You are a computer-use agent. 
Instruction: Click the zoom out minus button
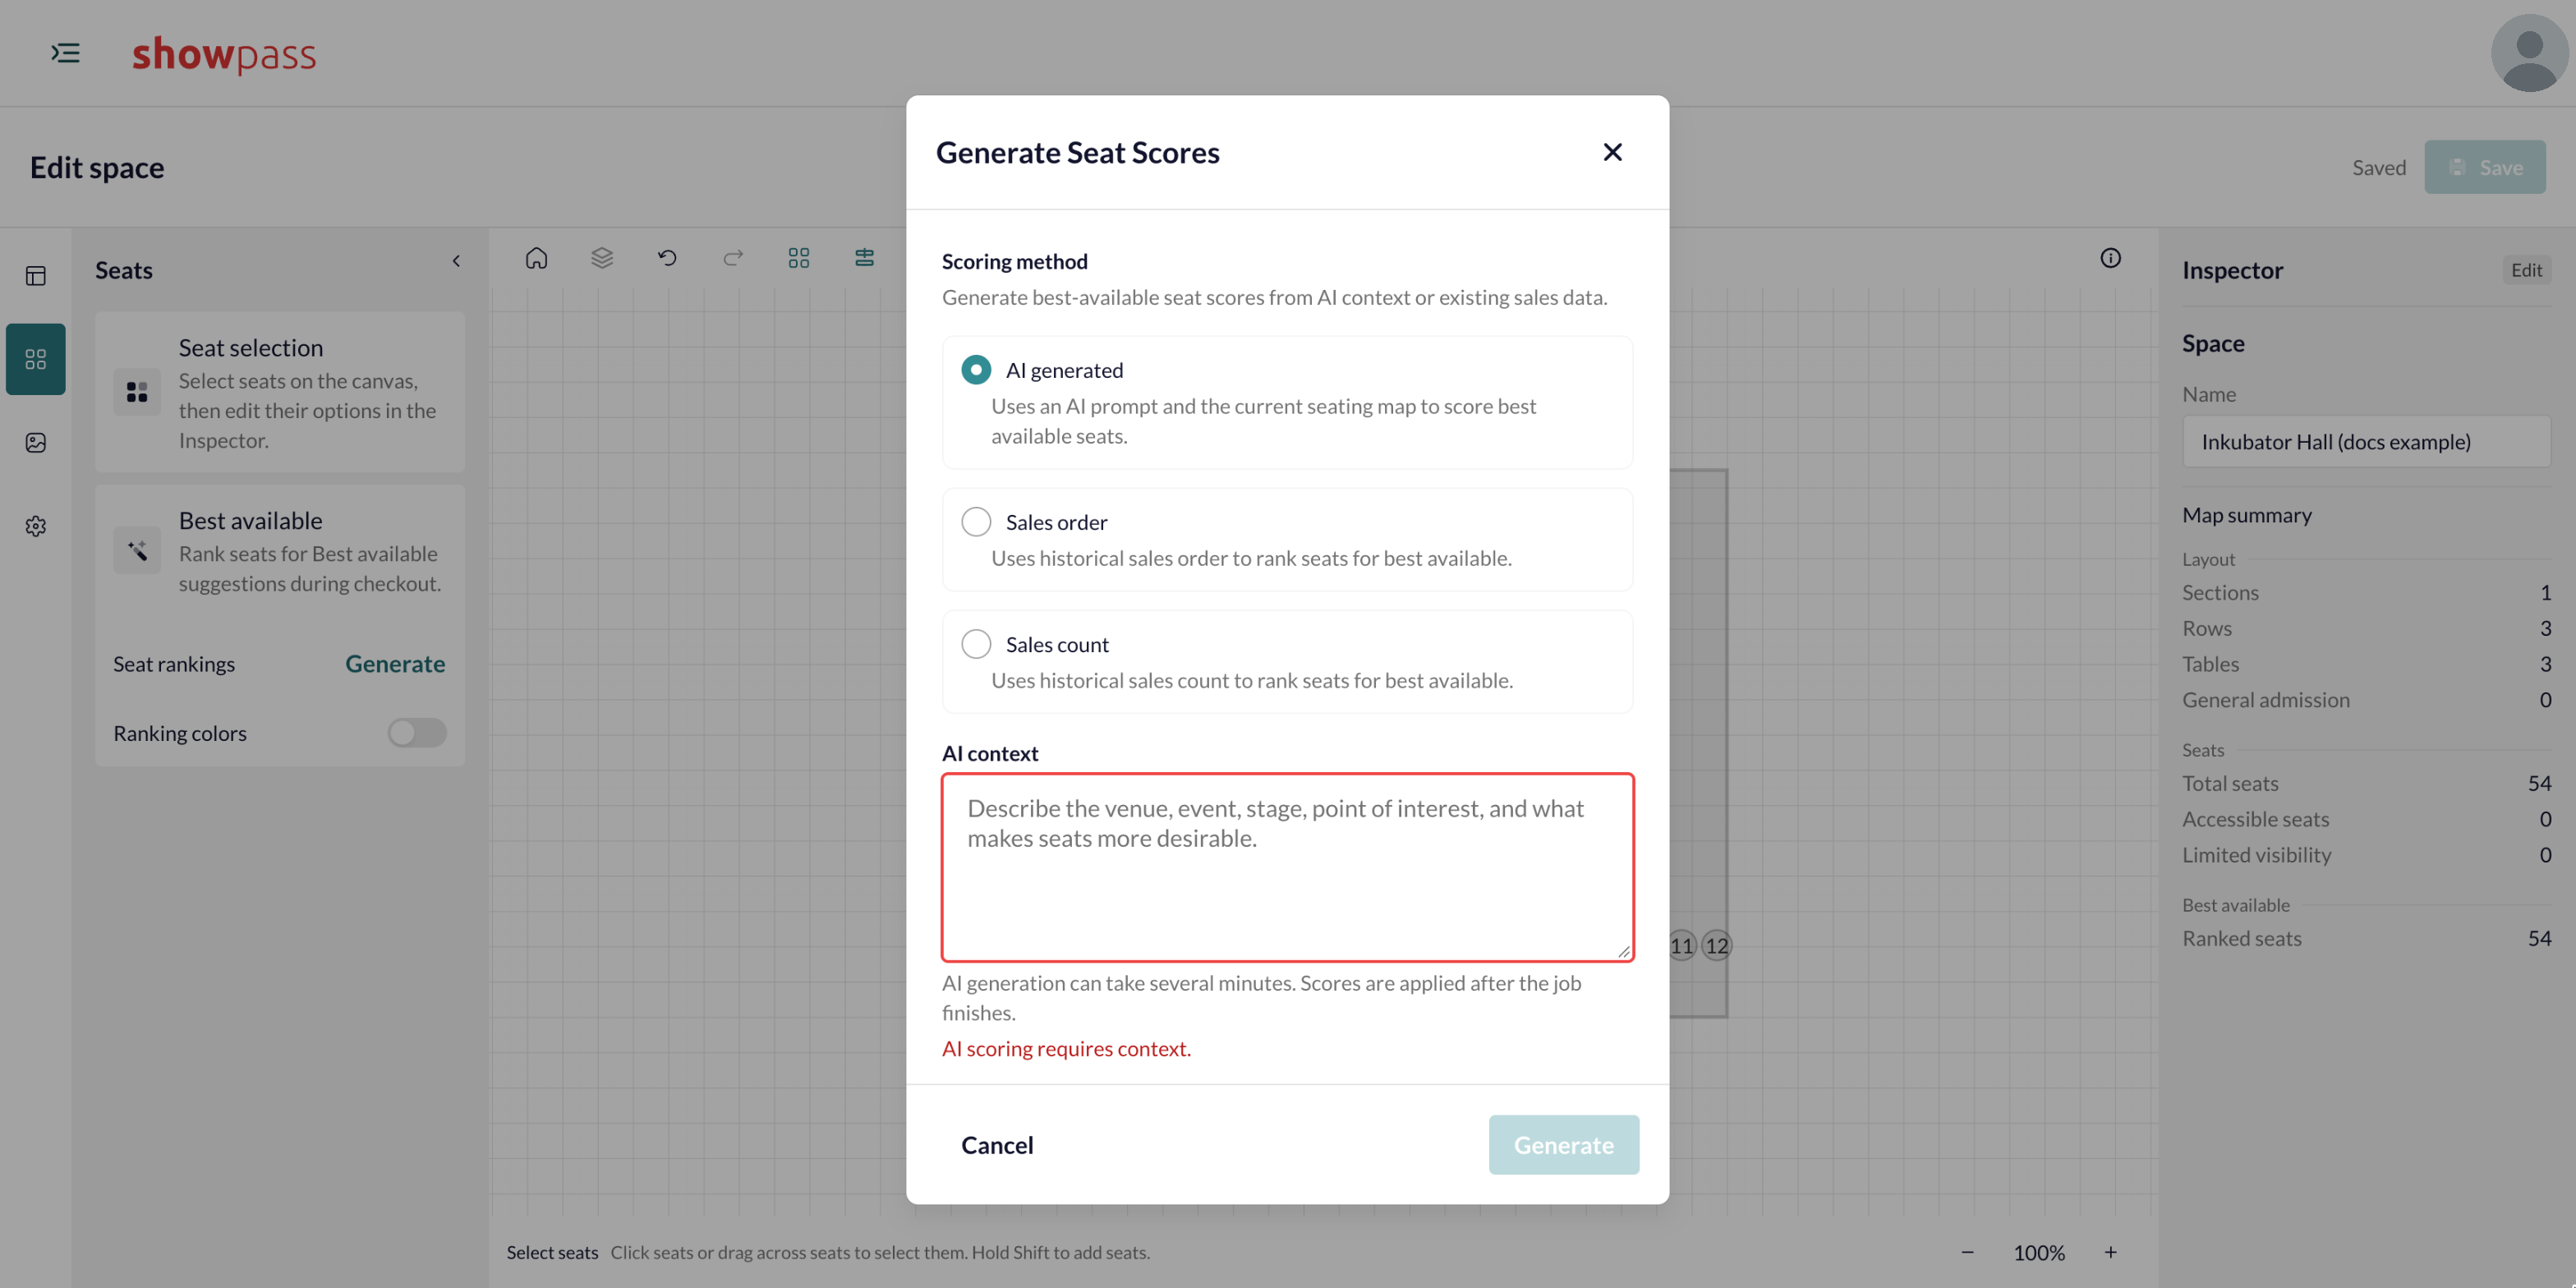[1967, 1252]
